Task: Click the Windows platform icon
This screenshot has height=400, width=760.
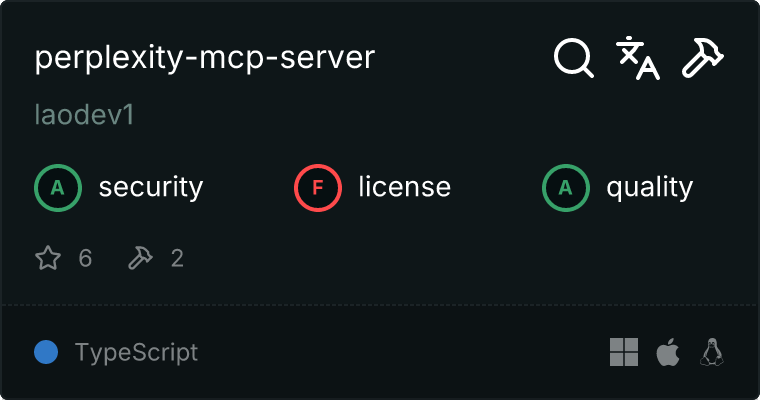Action: [x=624, y=352]
